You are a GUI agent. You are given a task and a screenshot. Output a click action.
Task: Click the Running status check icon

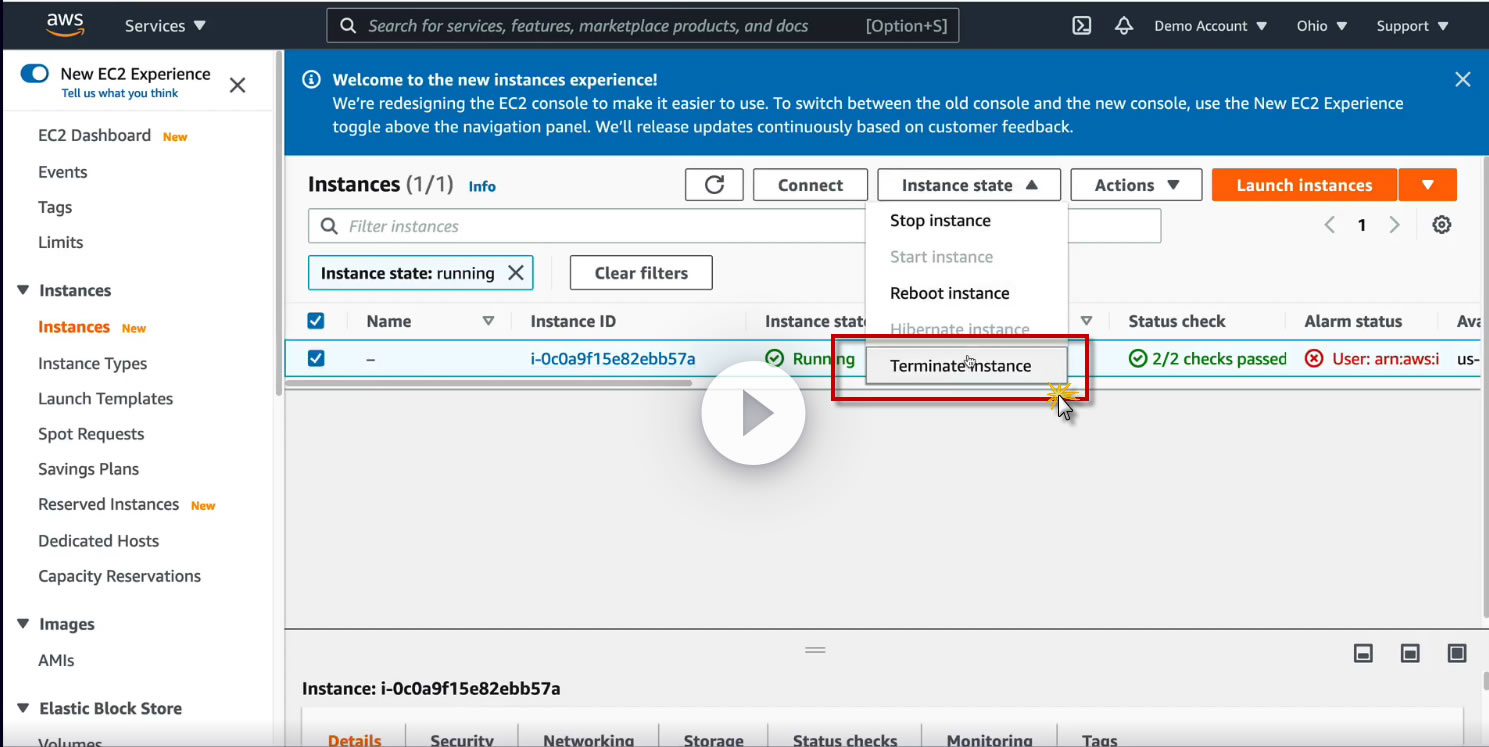pos(774,358)
